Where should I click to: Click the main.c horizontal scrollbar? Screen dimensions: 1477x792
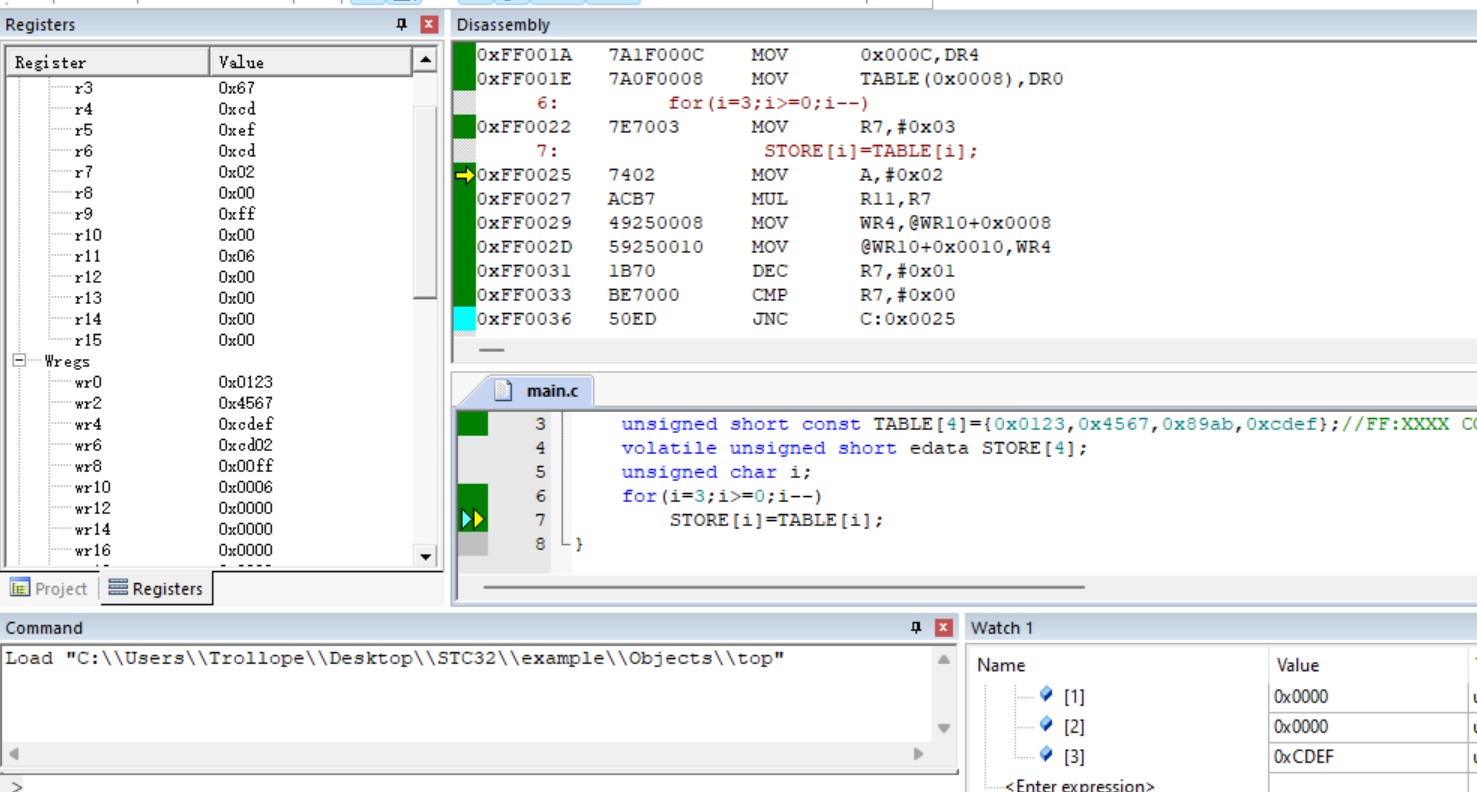(x=783, y=587)
